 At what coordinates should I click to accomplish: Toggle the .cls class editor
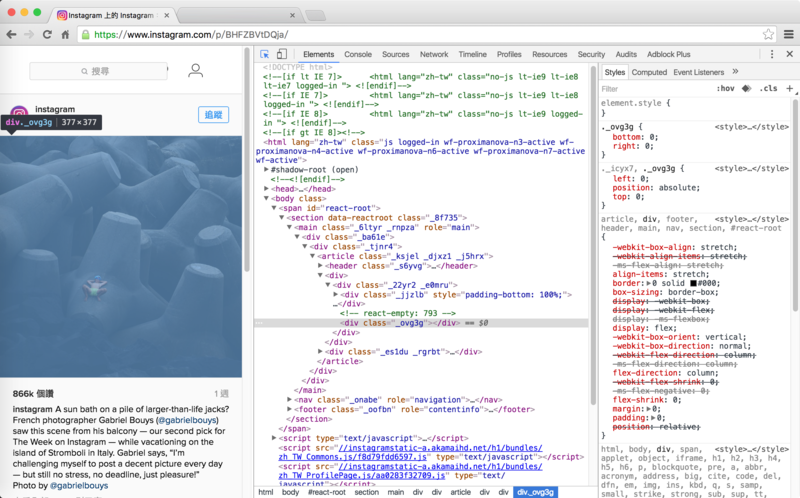(x=768, y=88)
